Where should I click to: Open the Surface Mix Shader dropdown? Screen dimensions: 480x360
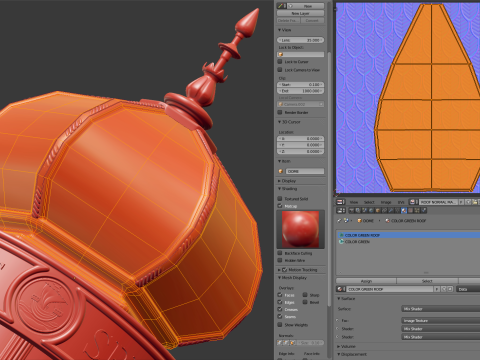coord(440,309)
